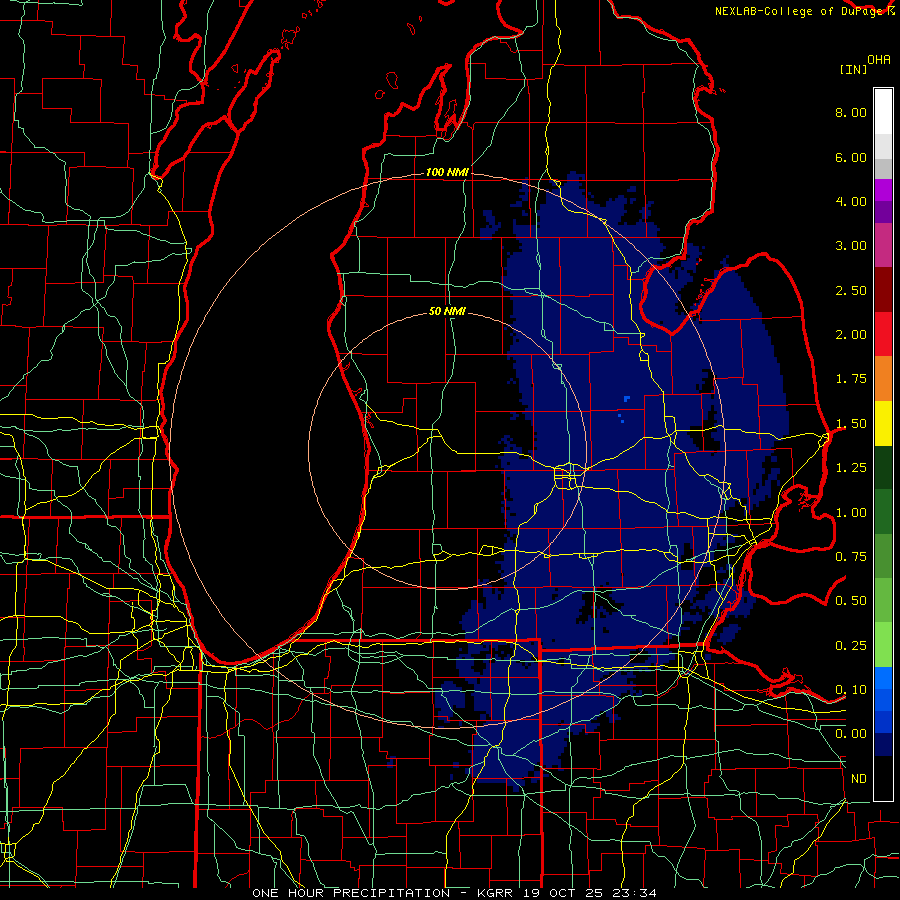Click the 'KGRR' radar site identifier

click(x=497, y=893)
